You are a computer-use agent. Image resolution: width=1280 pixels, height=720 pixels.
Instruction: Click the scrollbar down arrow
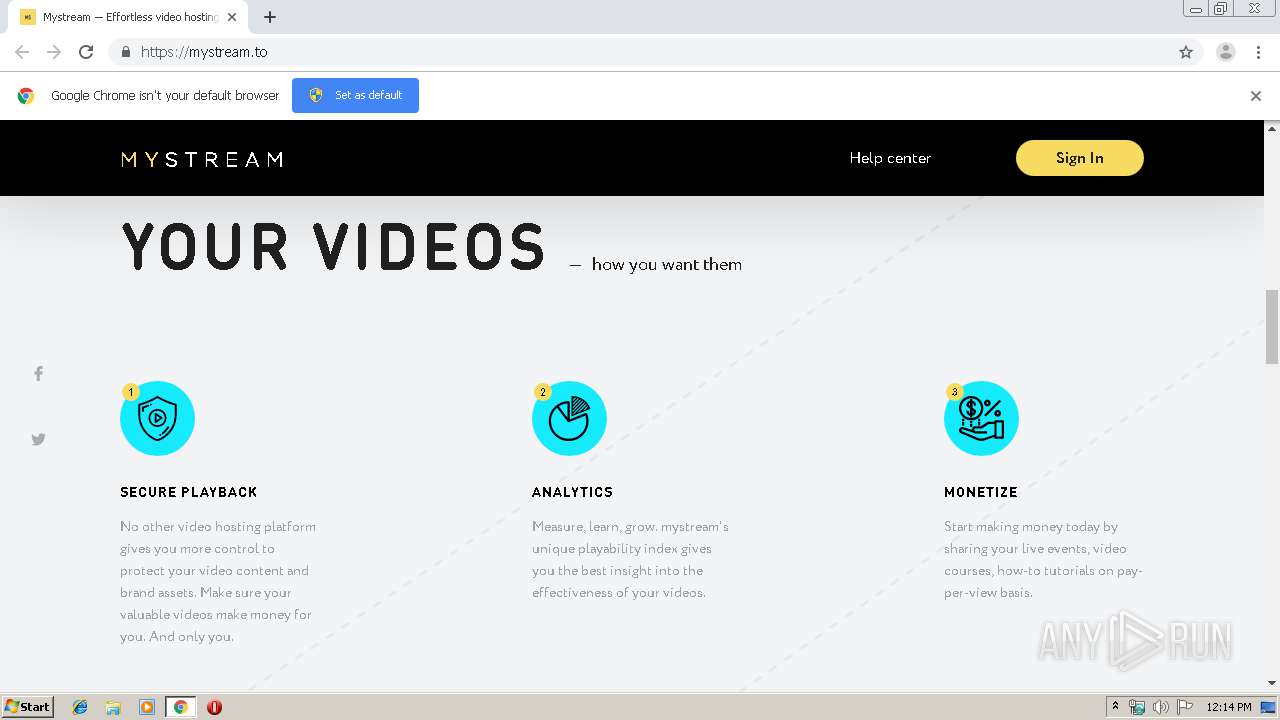pyautogui.click(x=1272, y=683)
